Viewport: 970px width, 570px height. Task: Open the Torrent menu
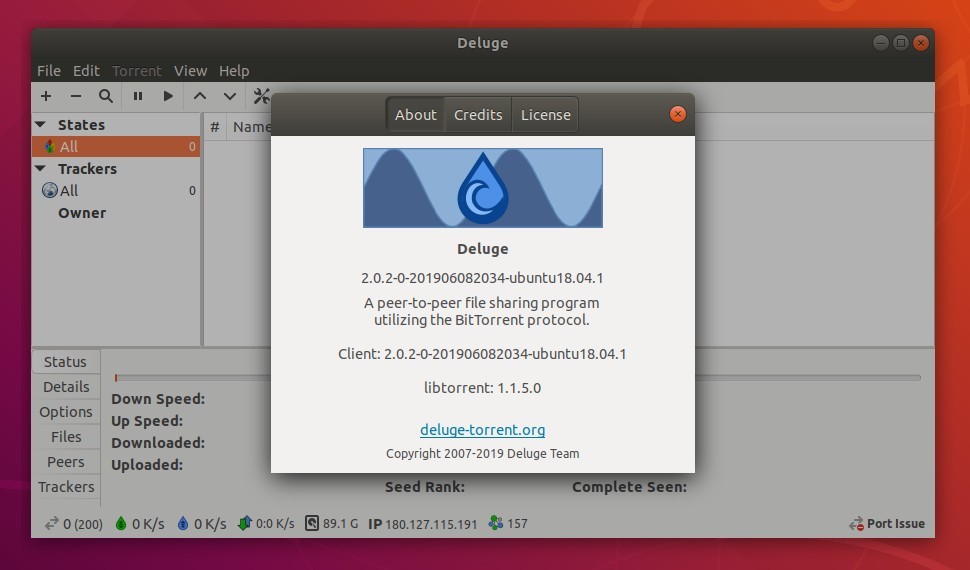pos(136,71)
